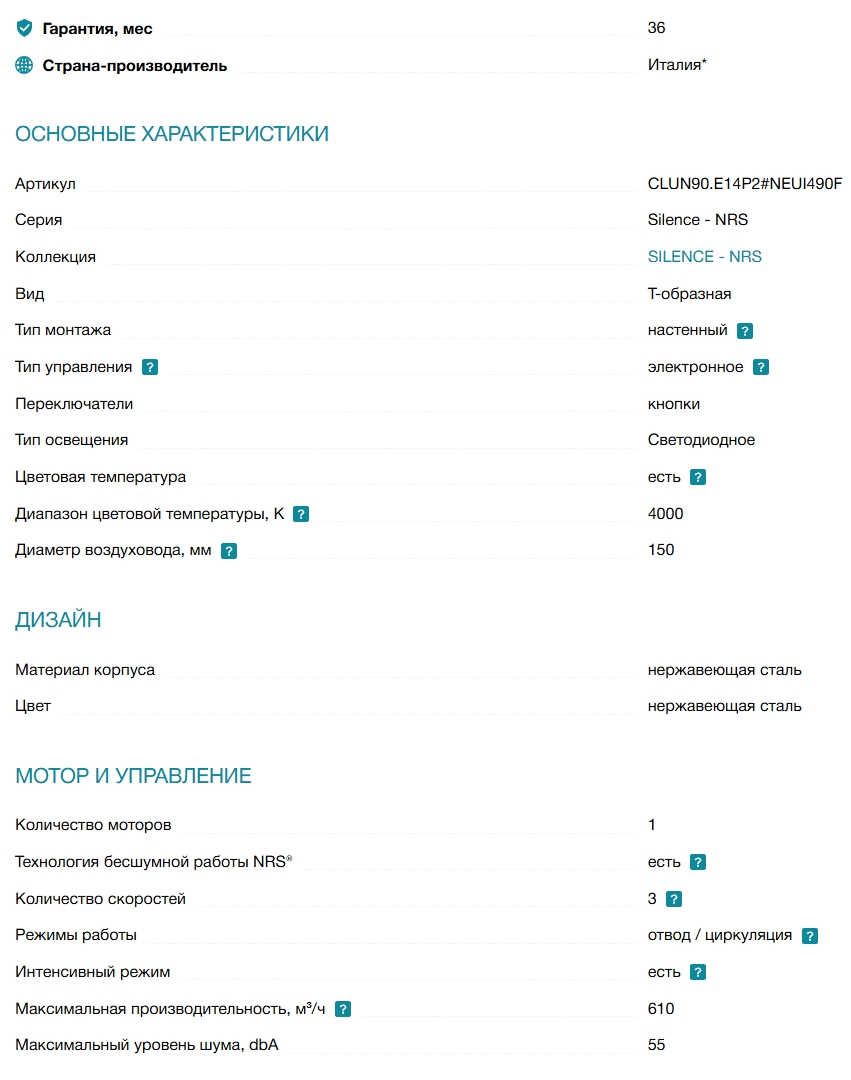
Task: Open help icon beside Тип управления label
Action: 150,367
